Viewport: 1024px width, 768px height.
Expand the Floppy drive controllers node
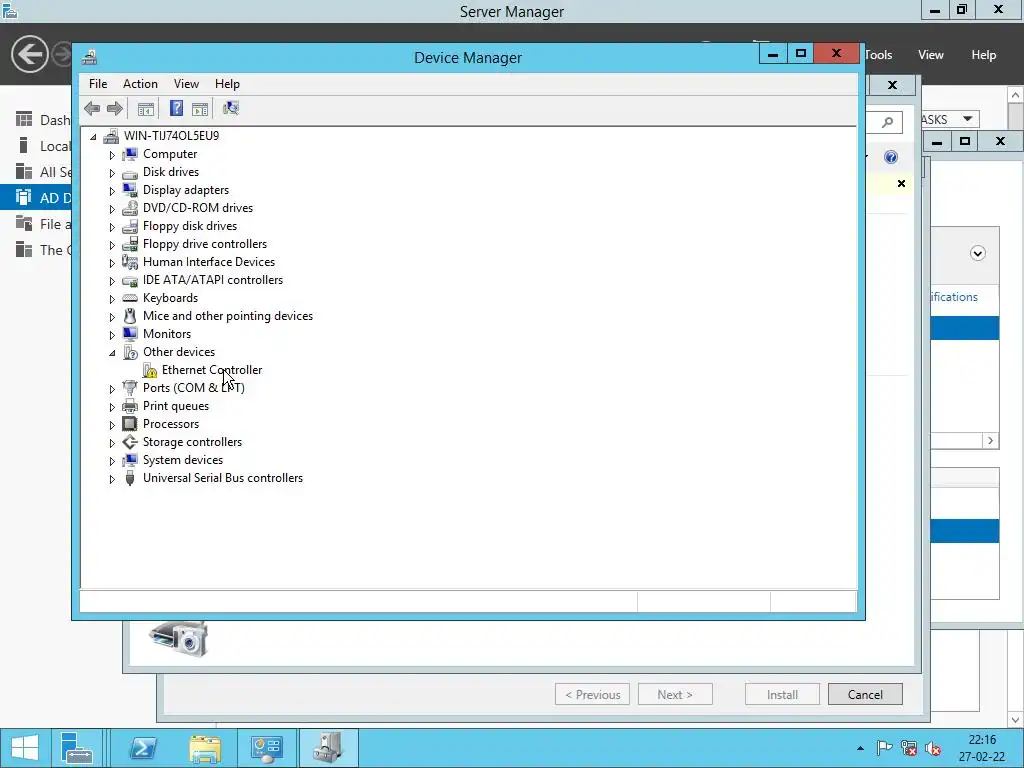112,245
